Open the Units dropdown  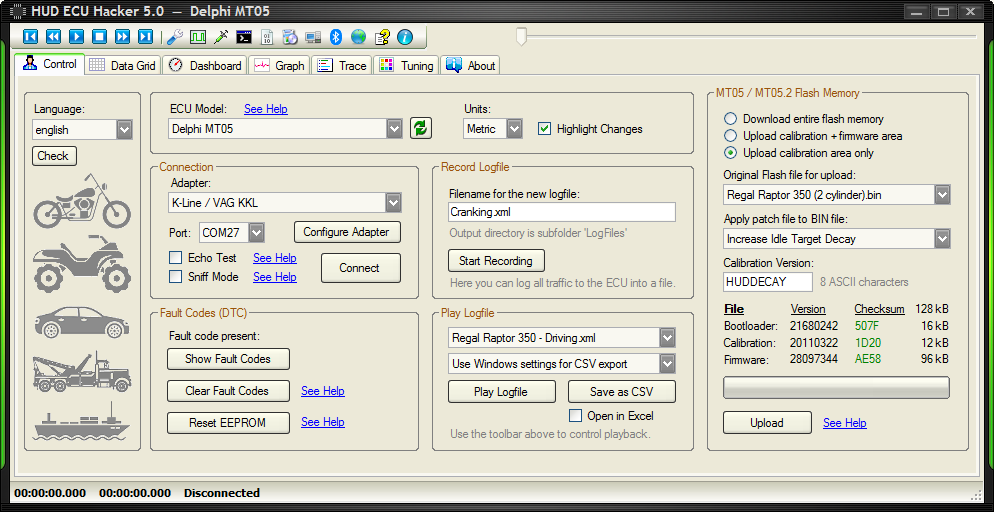pyautogui.click(x=514, y=128)
